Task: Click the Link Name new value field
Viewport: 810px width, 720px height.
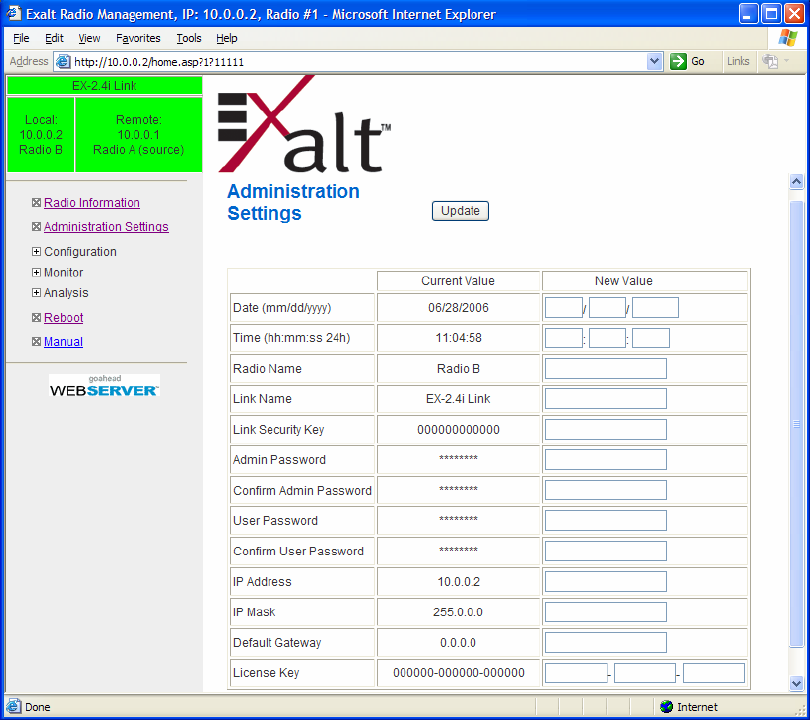Action: click(605, 399)
